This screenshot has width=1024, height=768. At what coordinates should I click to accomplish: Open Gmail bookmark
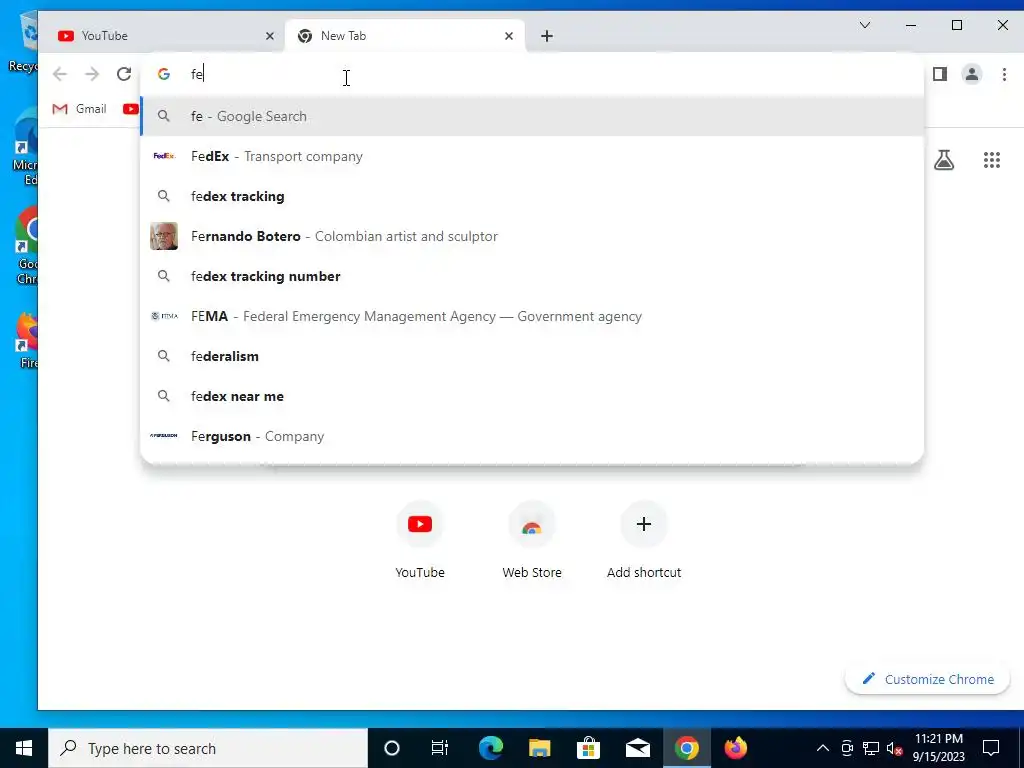tap(79, 109)
